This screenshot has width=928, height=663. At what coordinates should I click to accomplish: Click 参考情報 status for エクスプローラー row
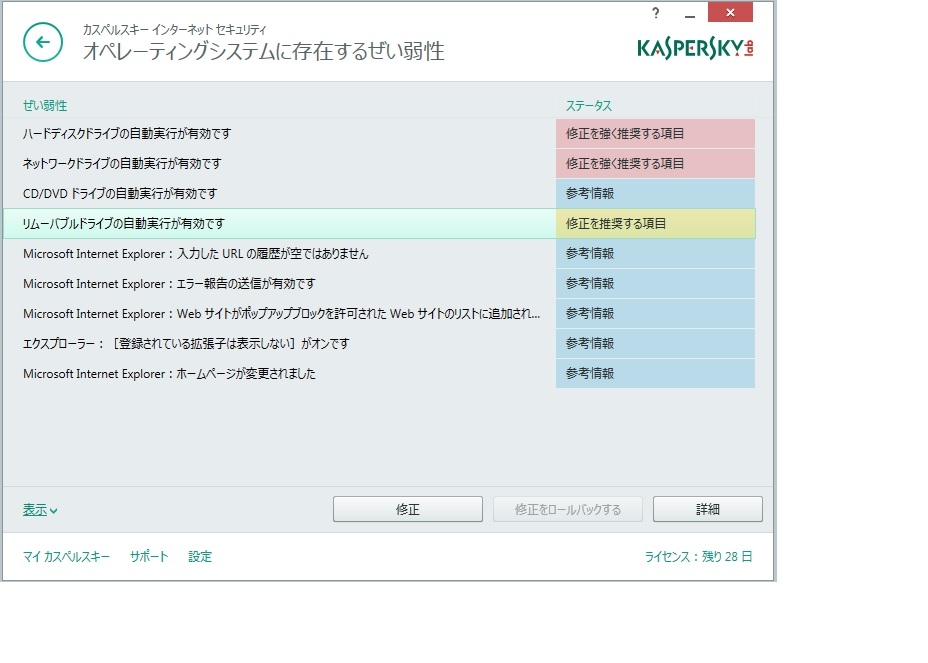(x=655, y=344)
